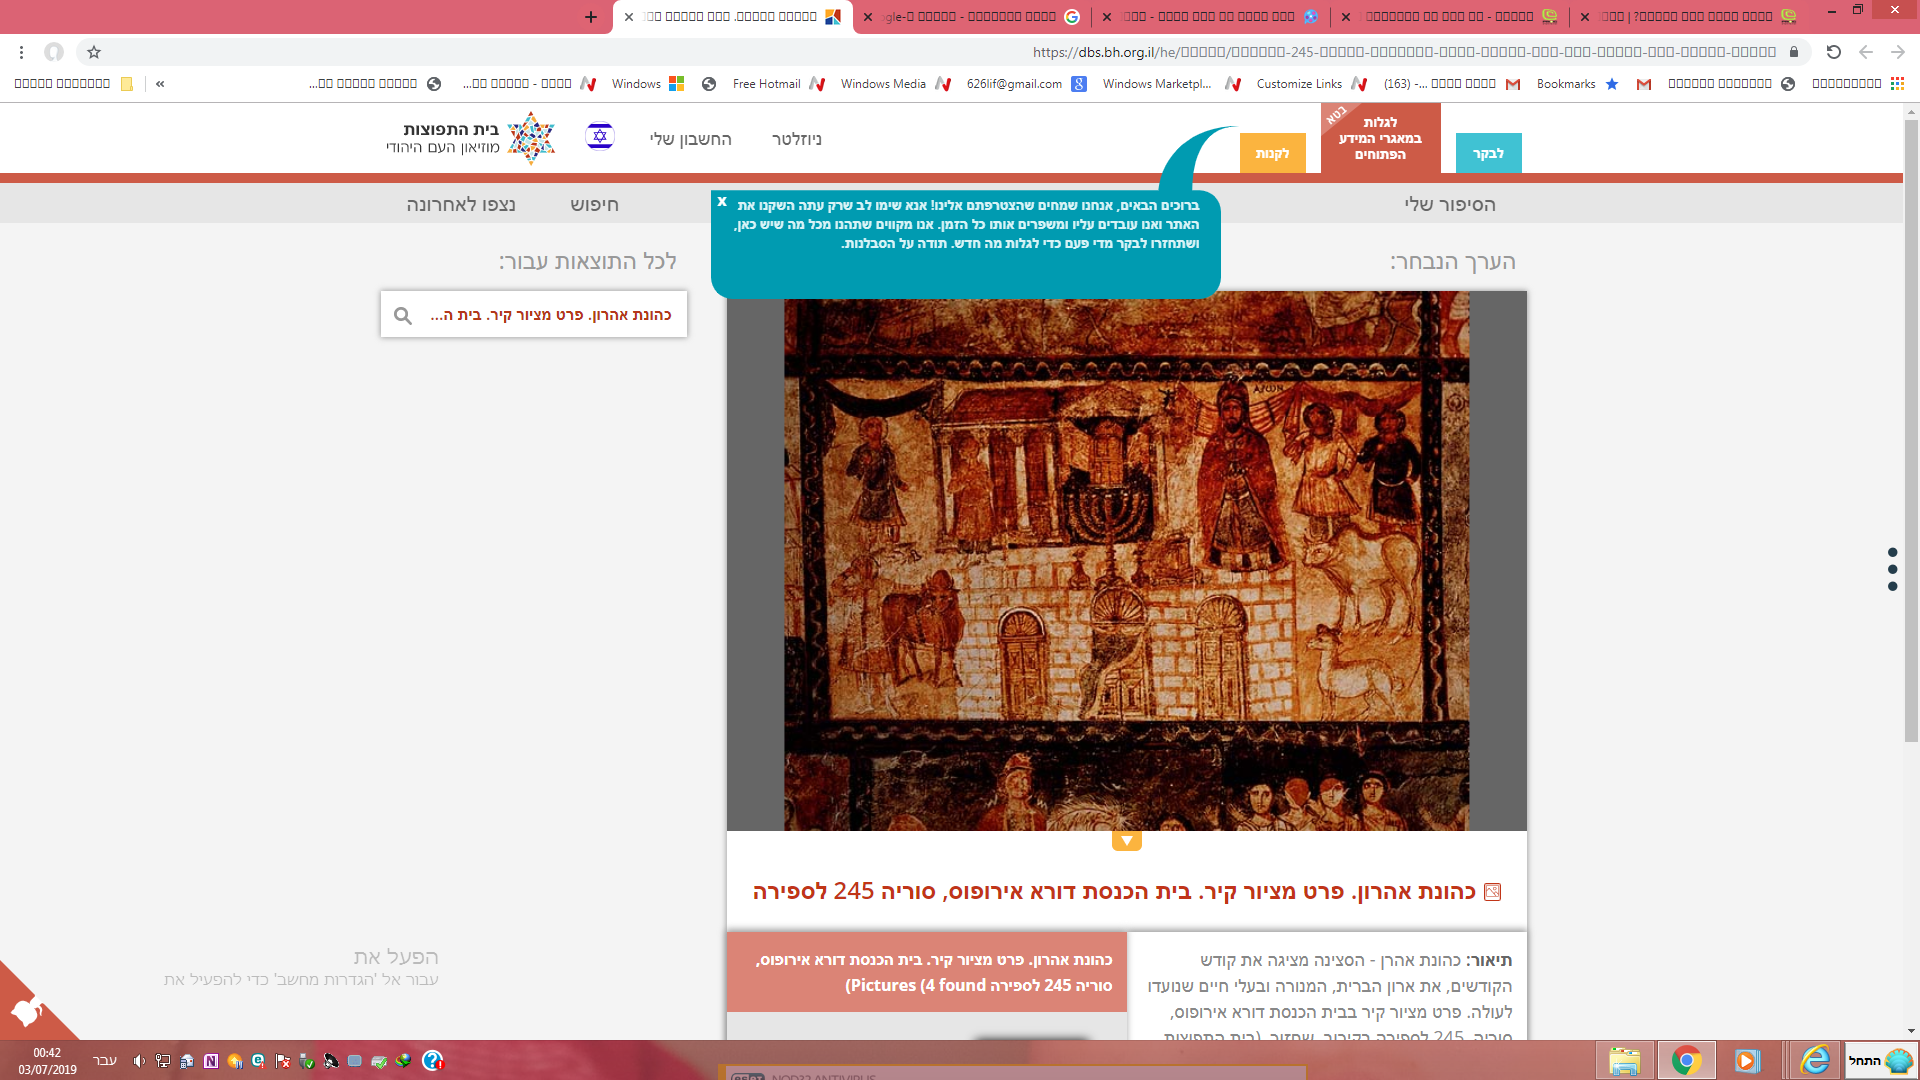Reload the page with refresh icon
Viewport: 1920px width, 1080px height.
click(1833, 52)
